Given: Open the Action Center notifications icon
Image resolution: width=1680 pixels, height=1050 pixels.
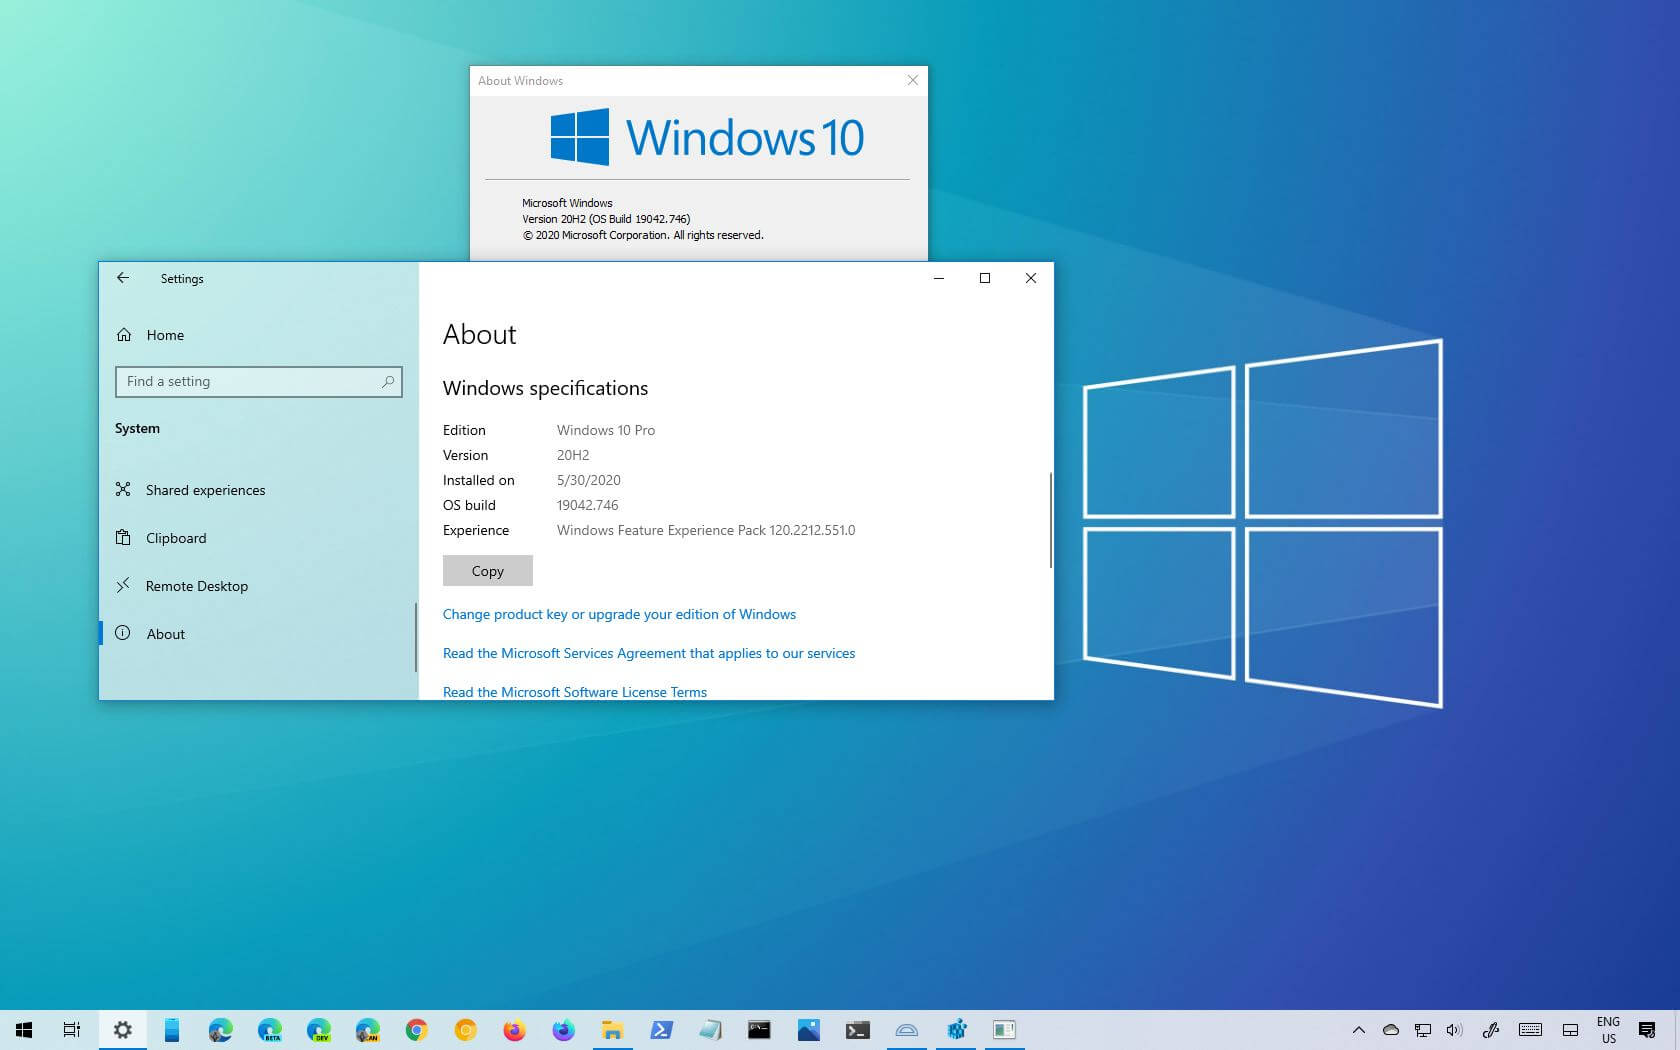Looking at the screenshot, I should coord(1647,1030).
